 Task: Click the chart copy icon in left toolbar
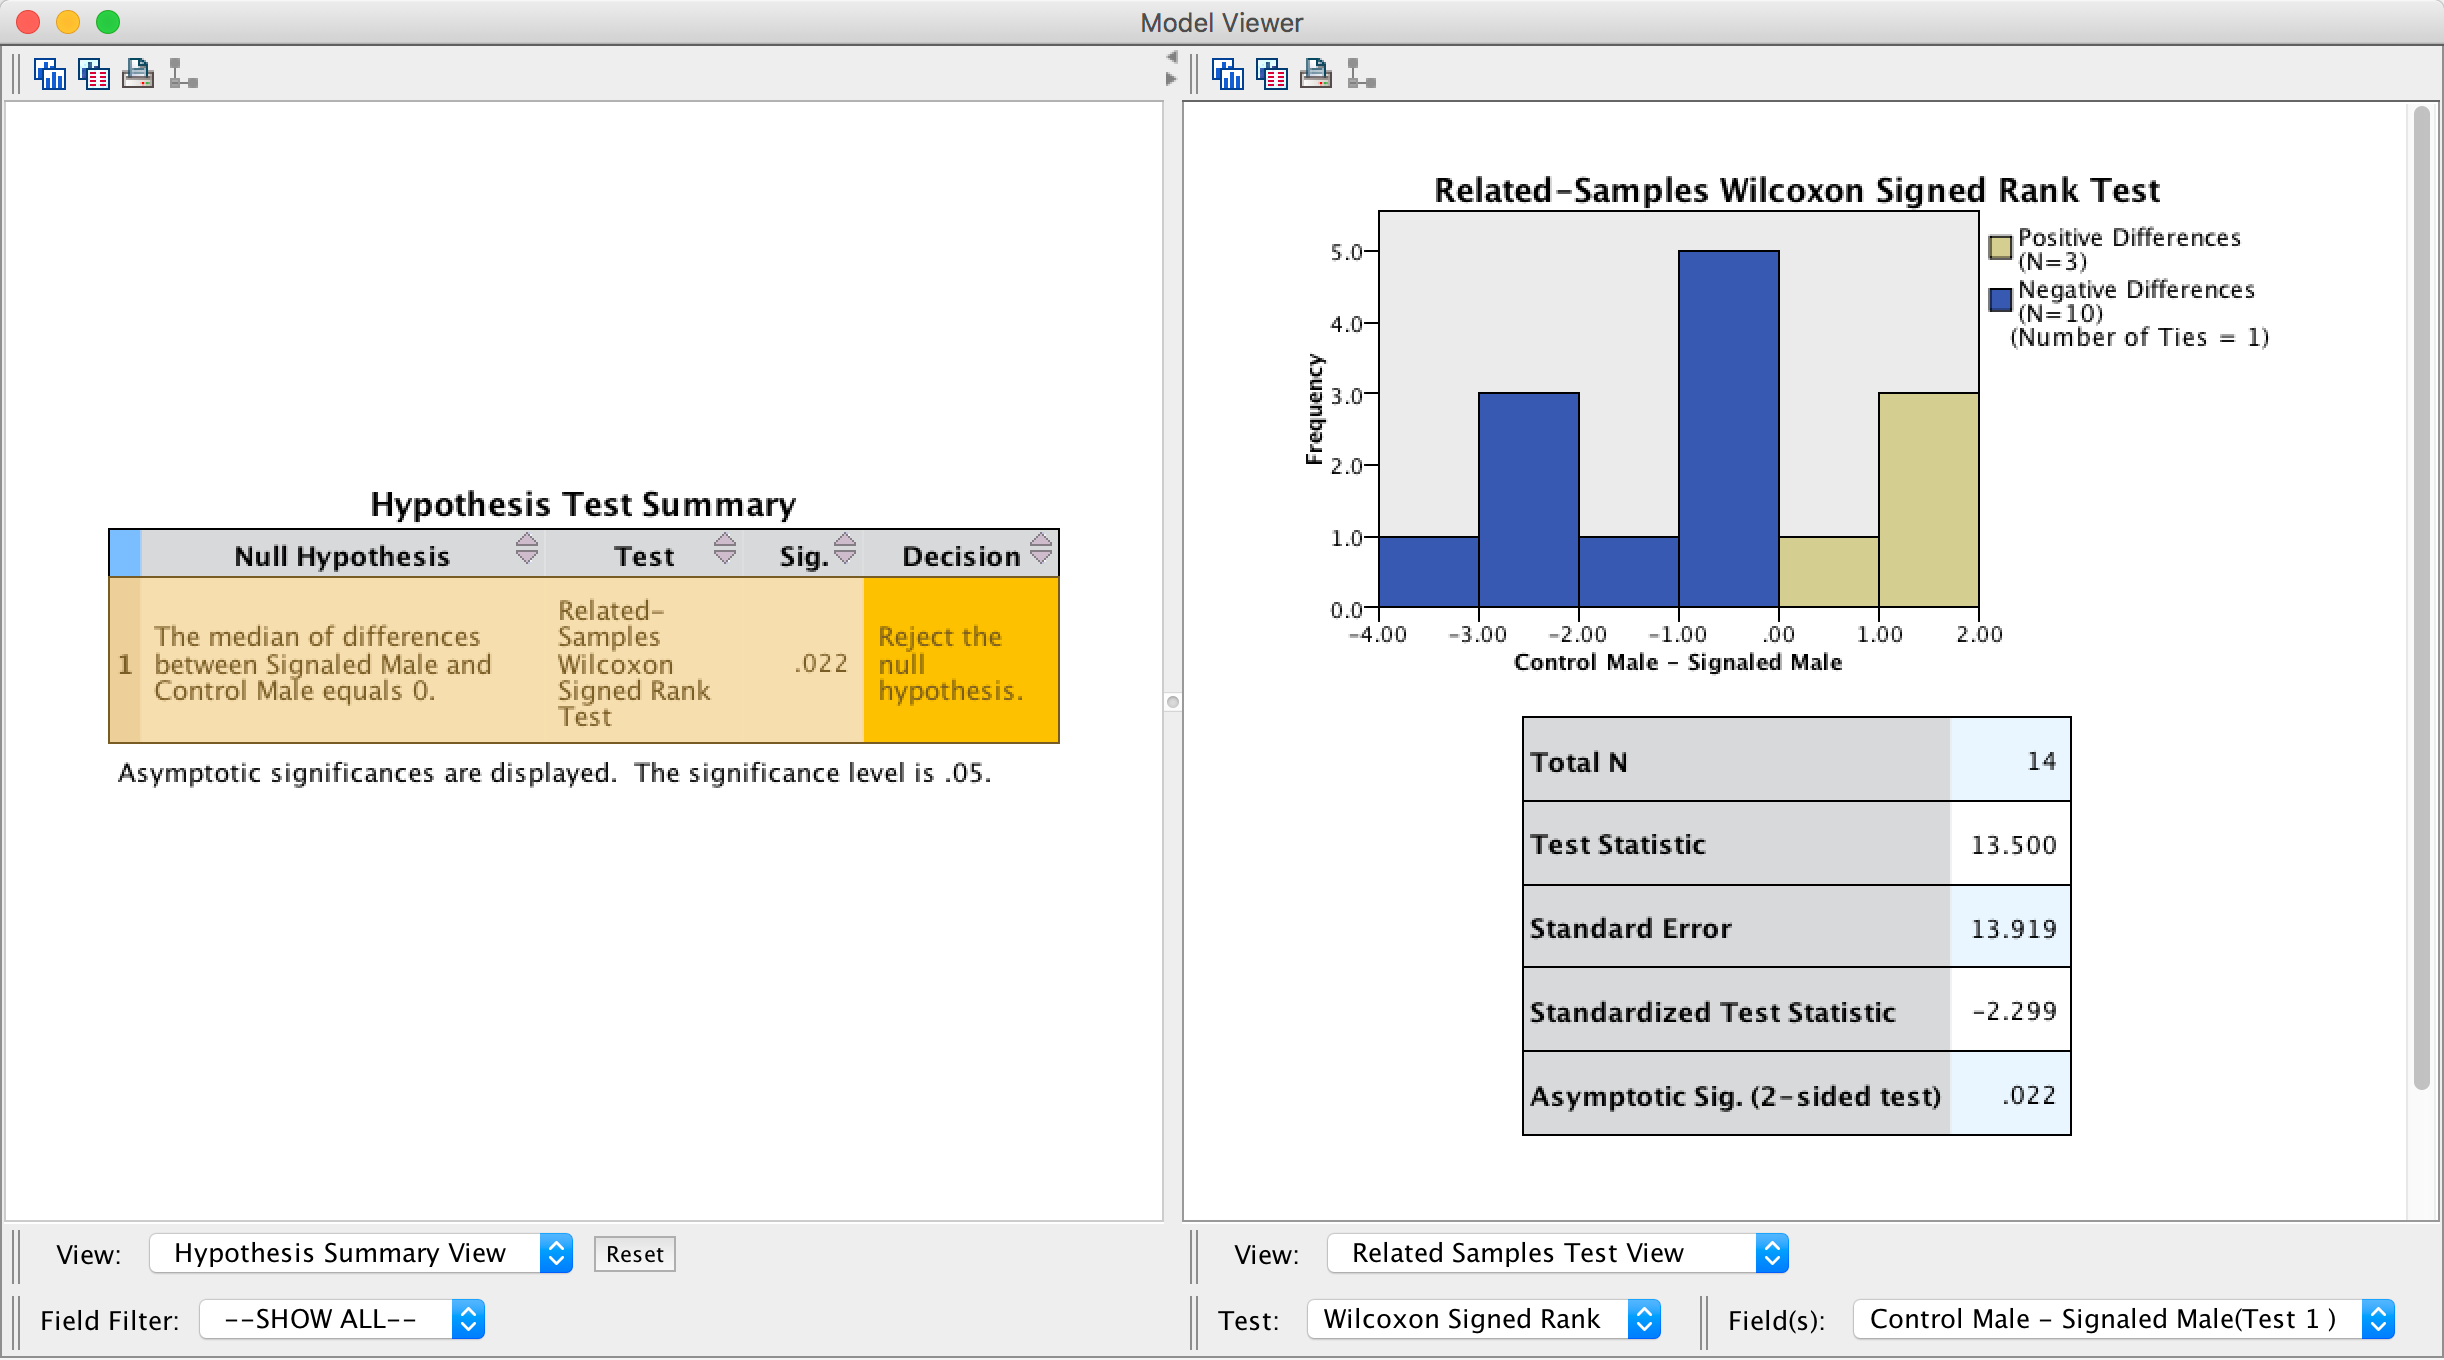pos(49,74)
